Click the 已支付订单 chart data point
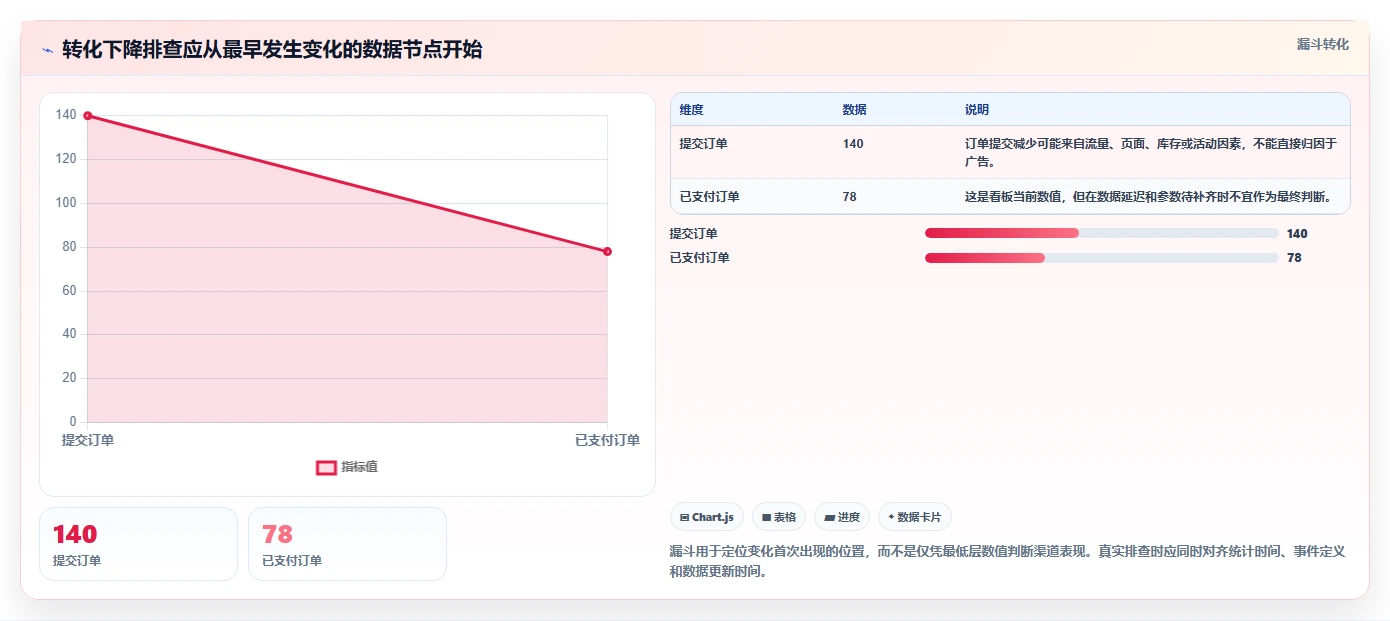This screenshot has height=621, width=1390. click(607, 251)
